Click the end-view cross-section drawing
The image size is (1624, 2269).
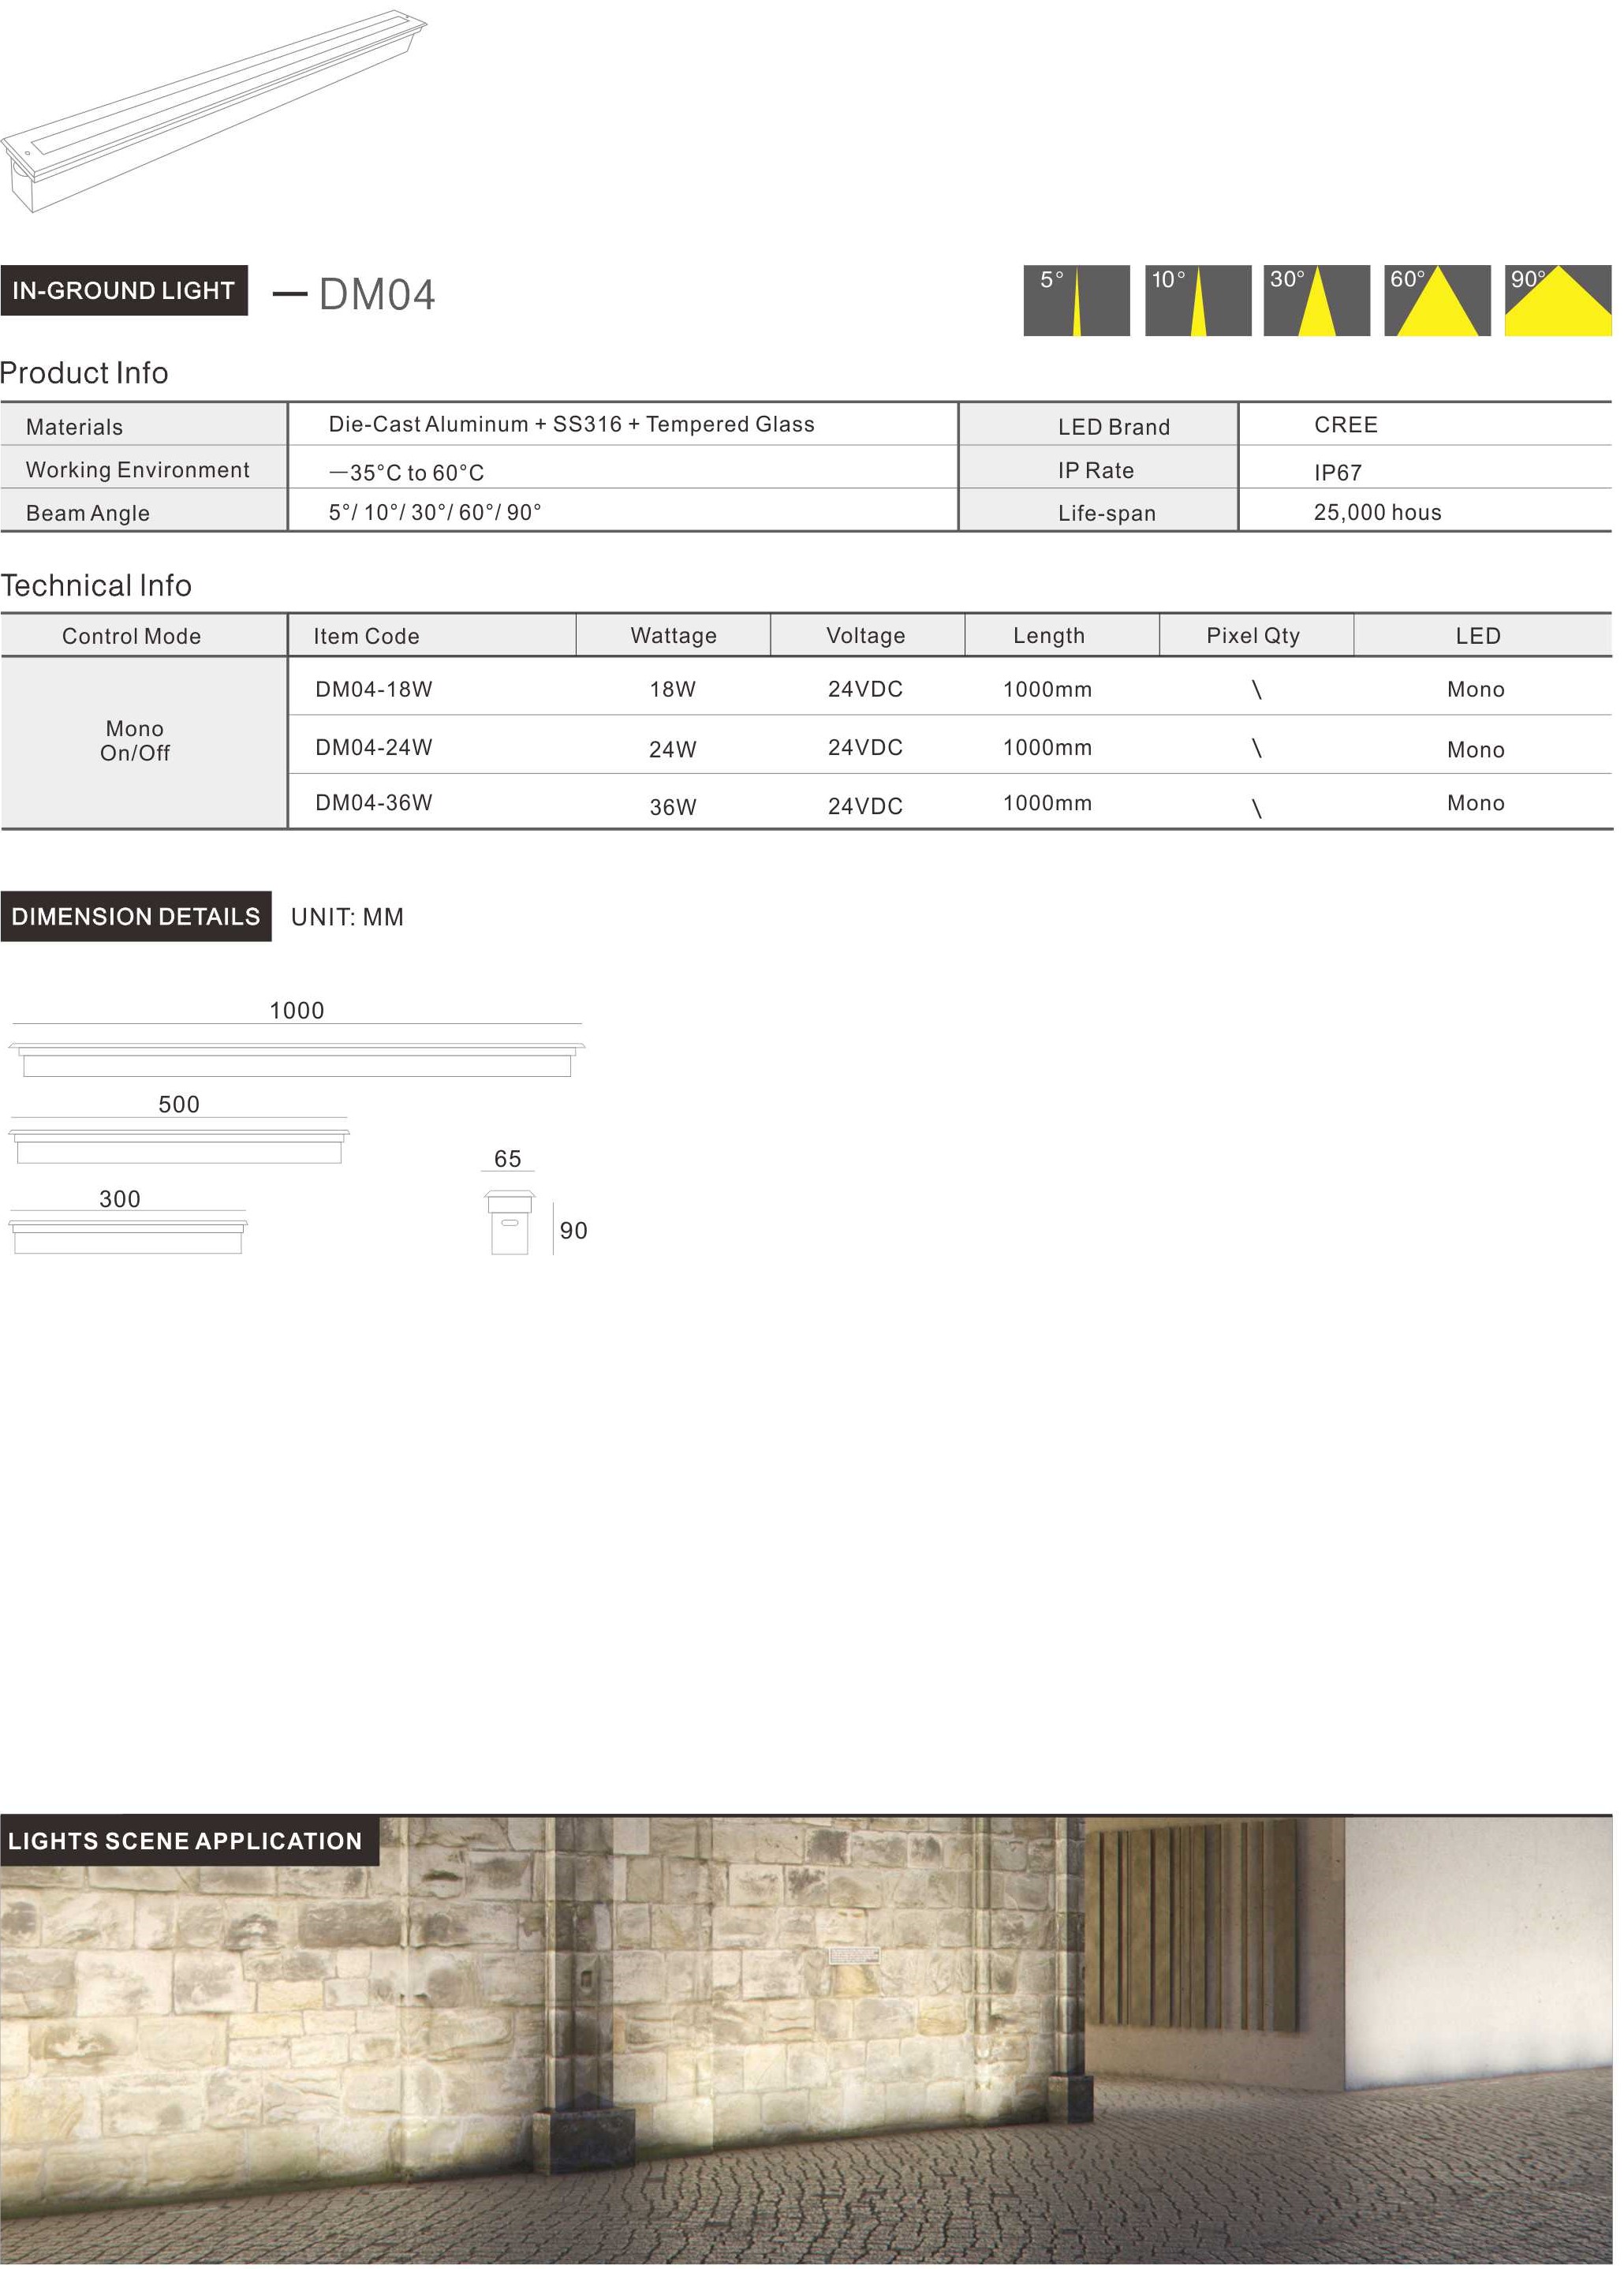509,1222
